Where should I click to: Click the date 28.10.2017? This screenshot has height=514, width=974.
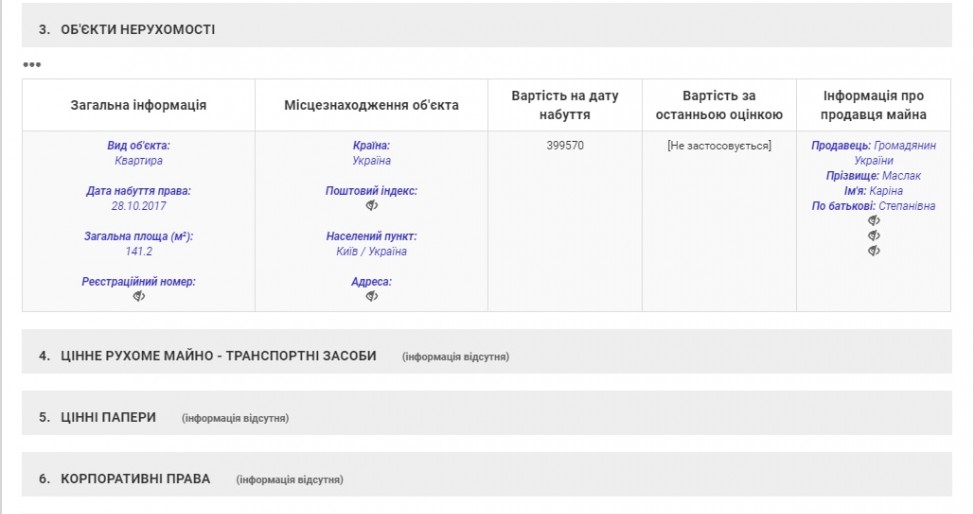(139, 206)
